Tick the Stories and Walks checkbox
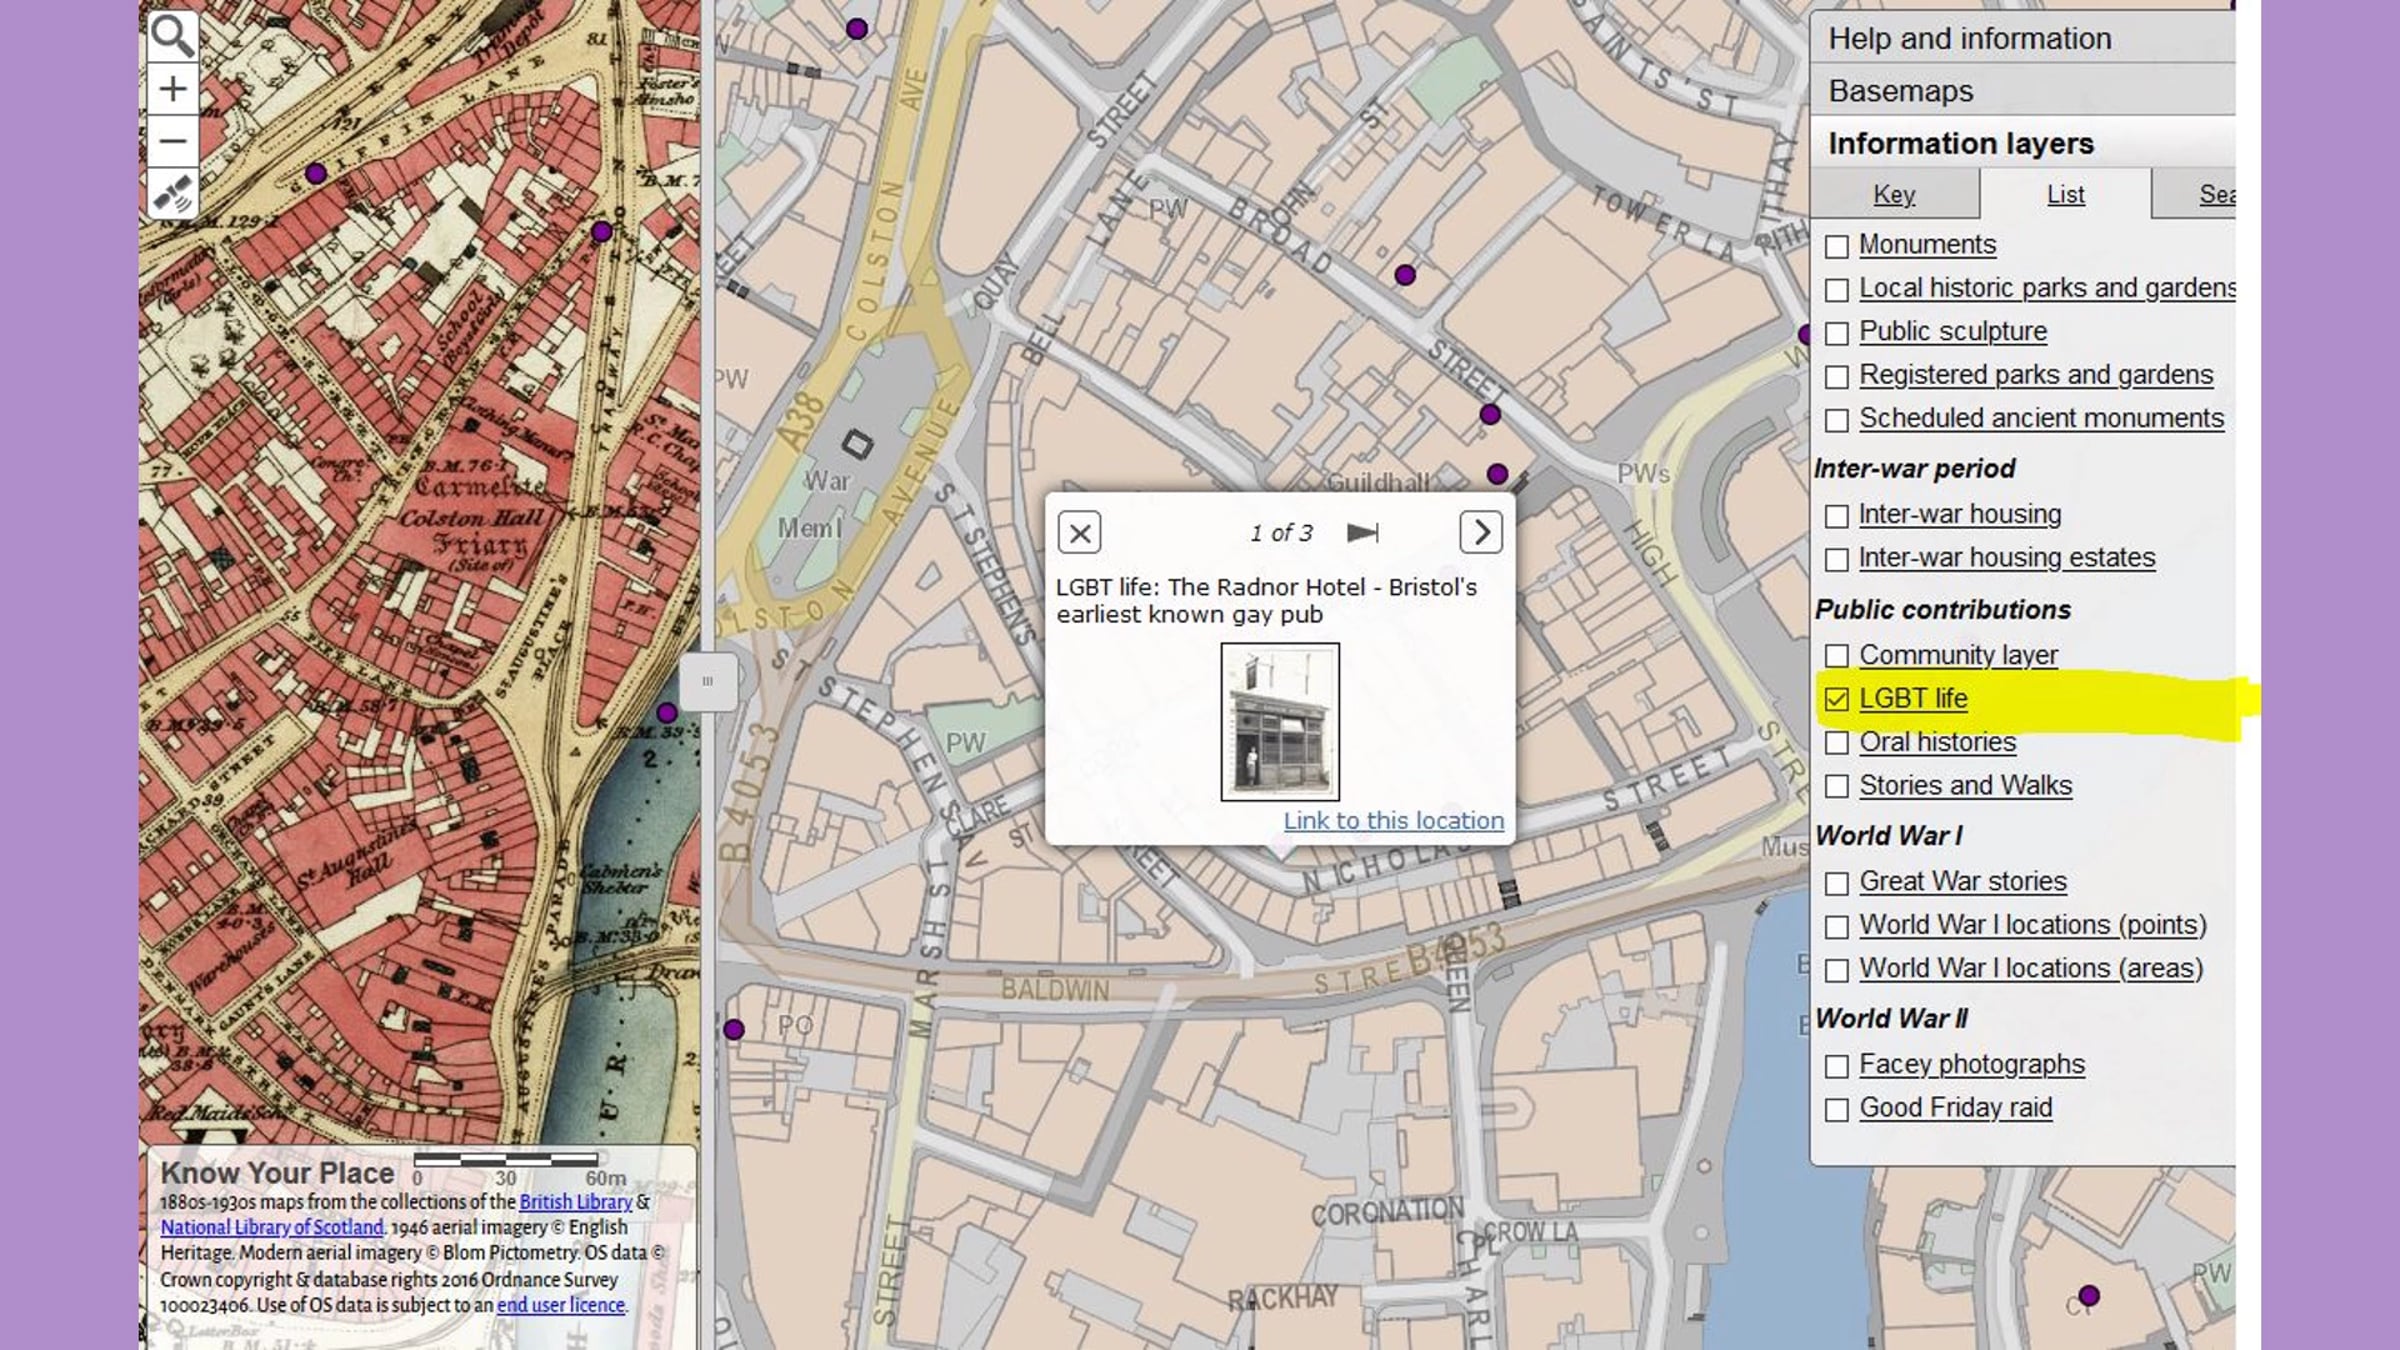Image resolution: width=2400 pixels, height=1350 pixels. [x=1836, y=786]
